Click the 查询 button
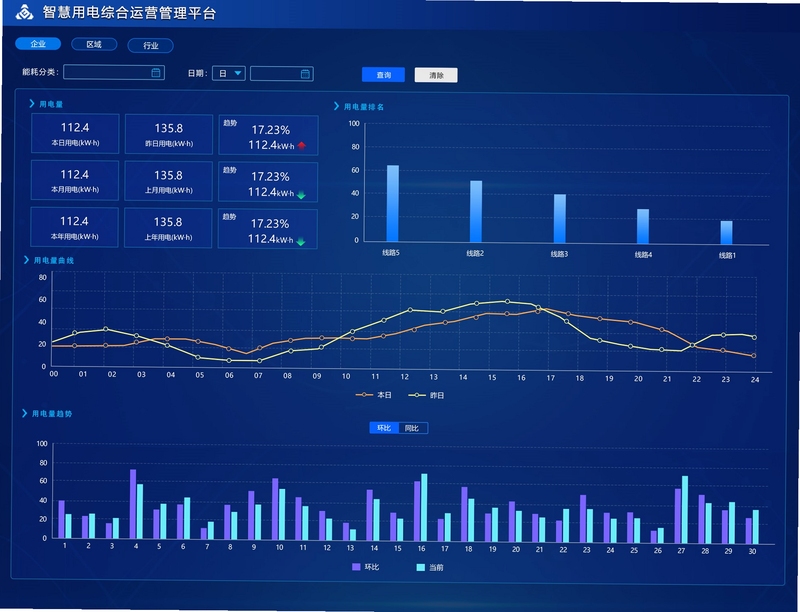The image size is (800, 612). click(384, 75)
